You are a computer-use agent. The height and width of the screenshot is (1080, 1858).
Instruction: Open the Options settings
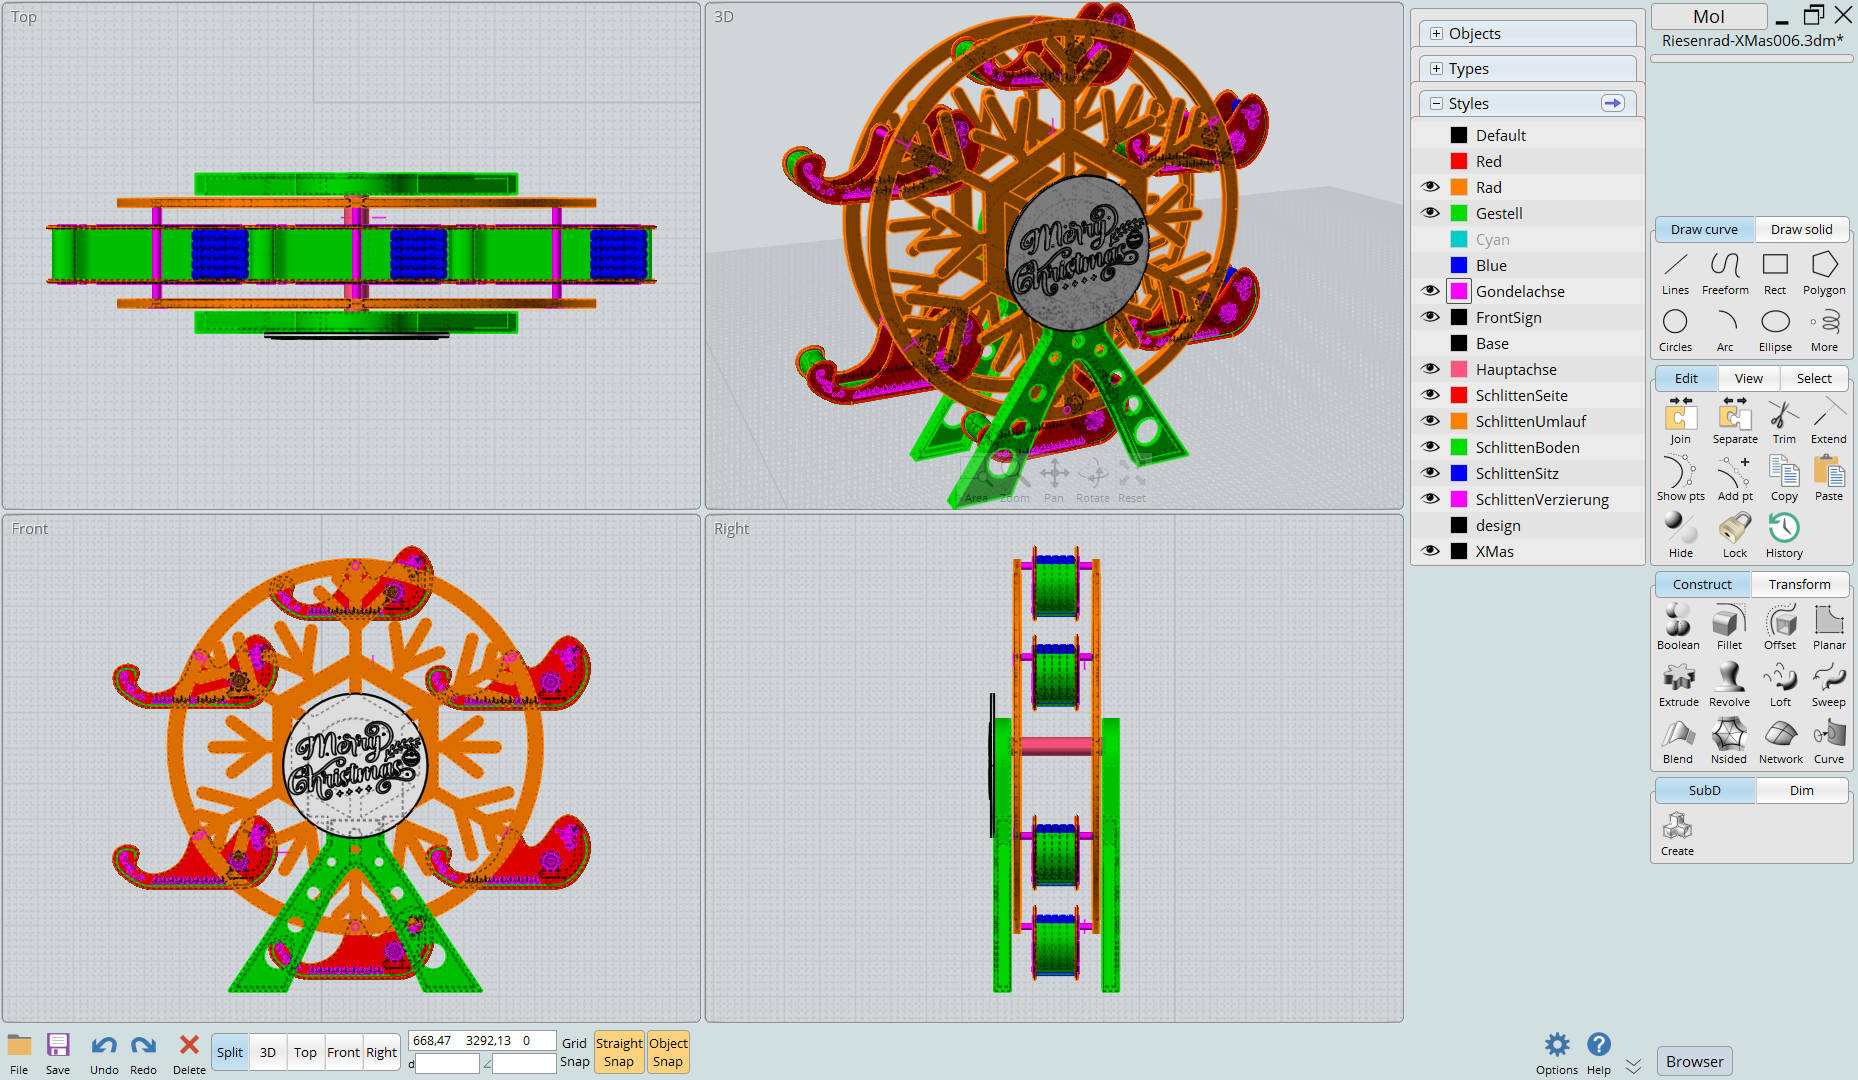pos(1557,1054)
